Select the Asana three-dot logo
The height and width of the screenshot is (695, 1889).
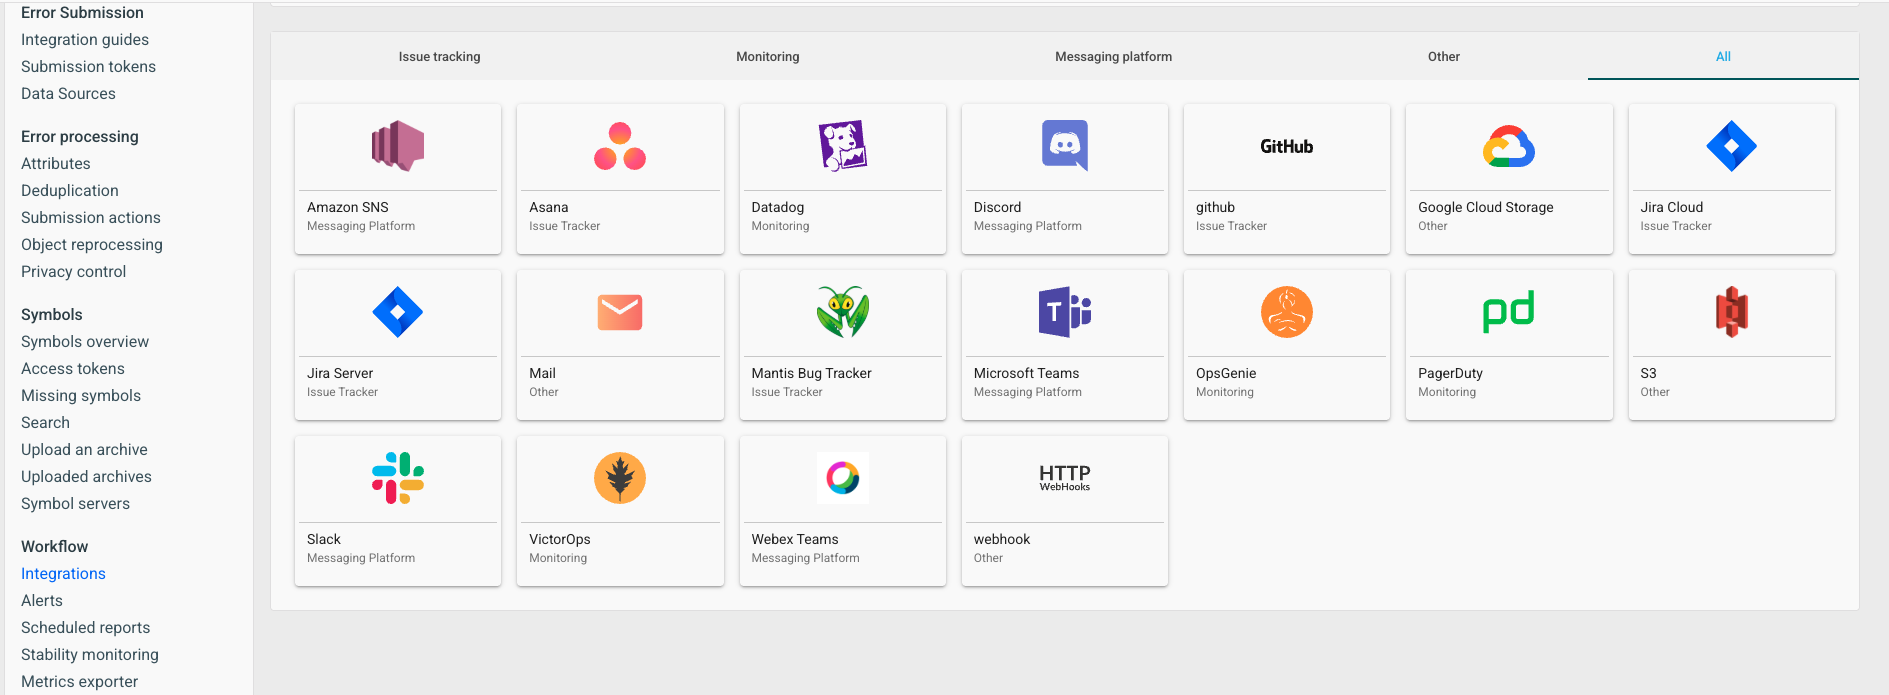619,146
